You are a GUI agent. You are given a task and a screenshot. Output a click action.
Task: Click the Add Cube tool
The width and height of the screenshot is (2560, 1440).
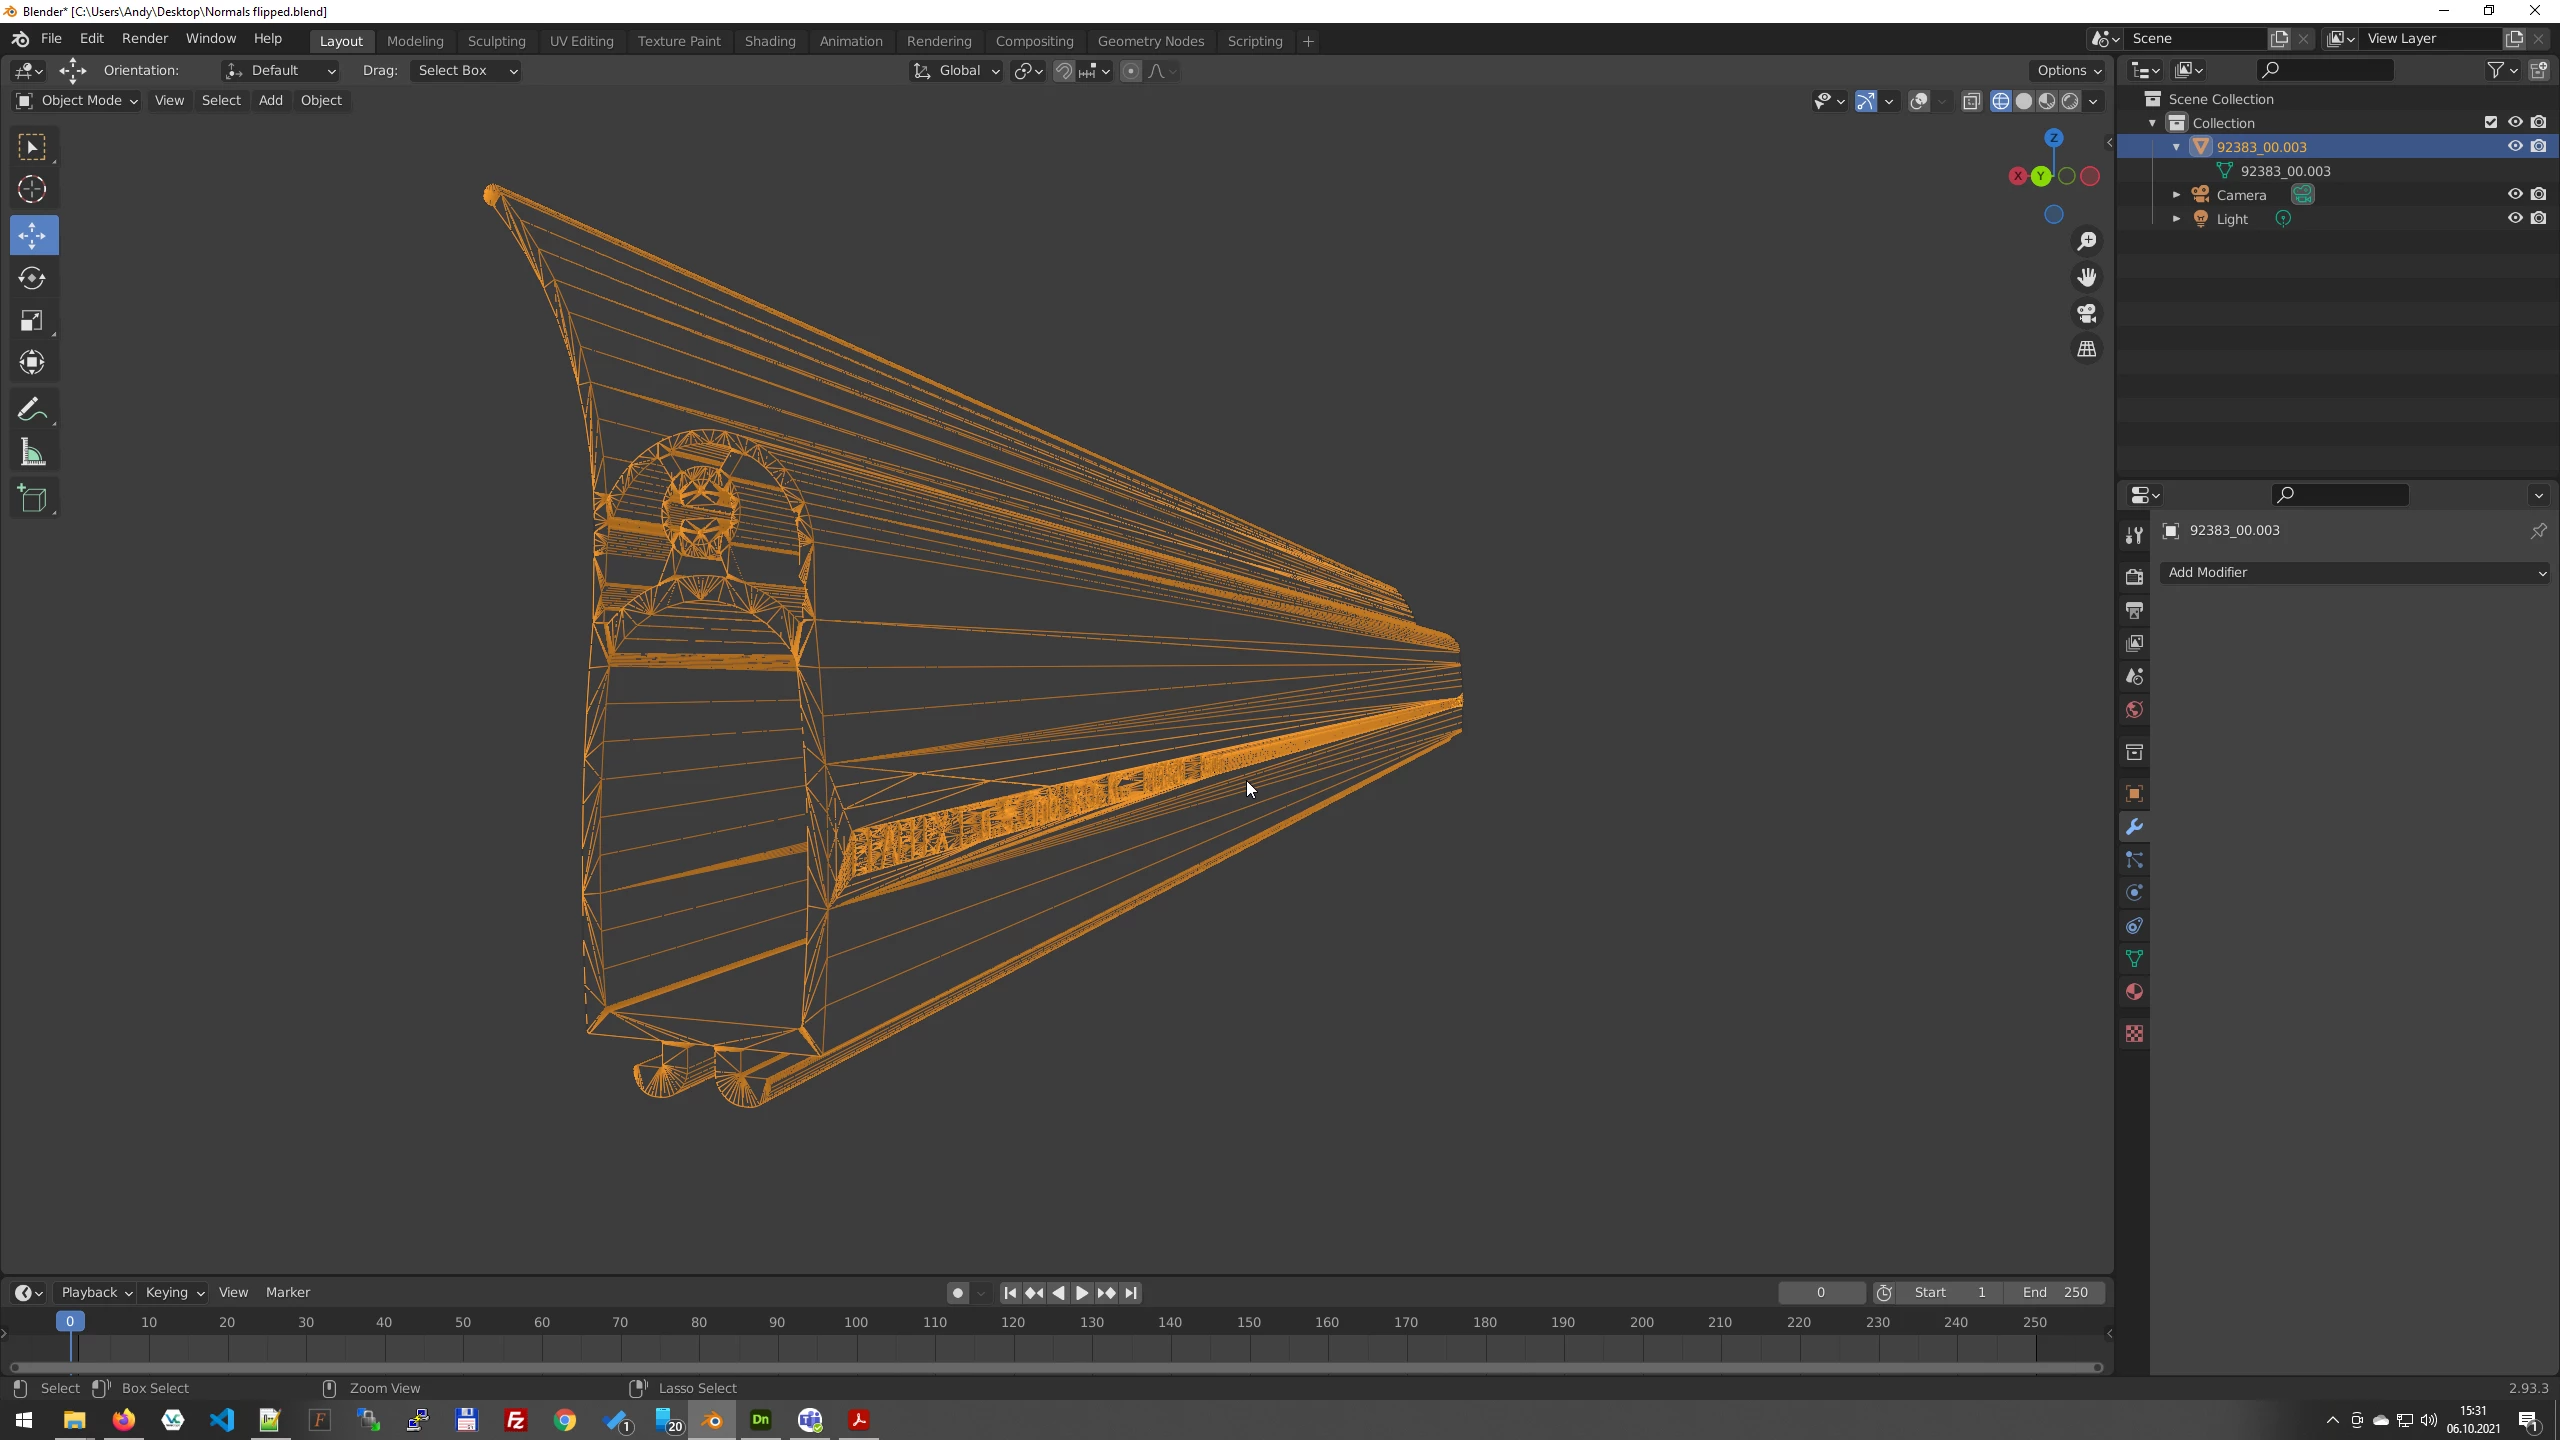click(32, 499)
